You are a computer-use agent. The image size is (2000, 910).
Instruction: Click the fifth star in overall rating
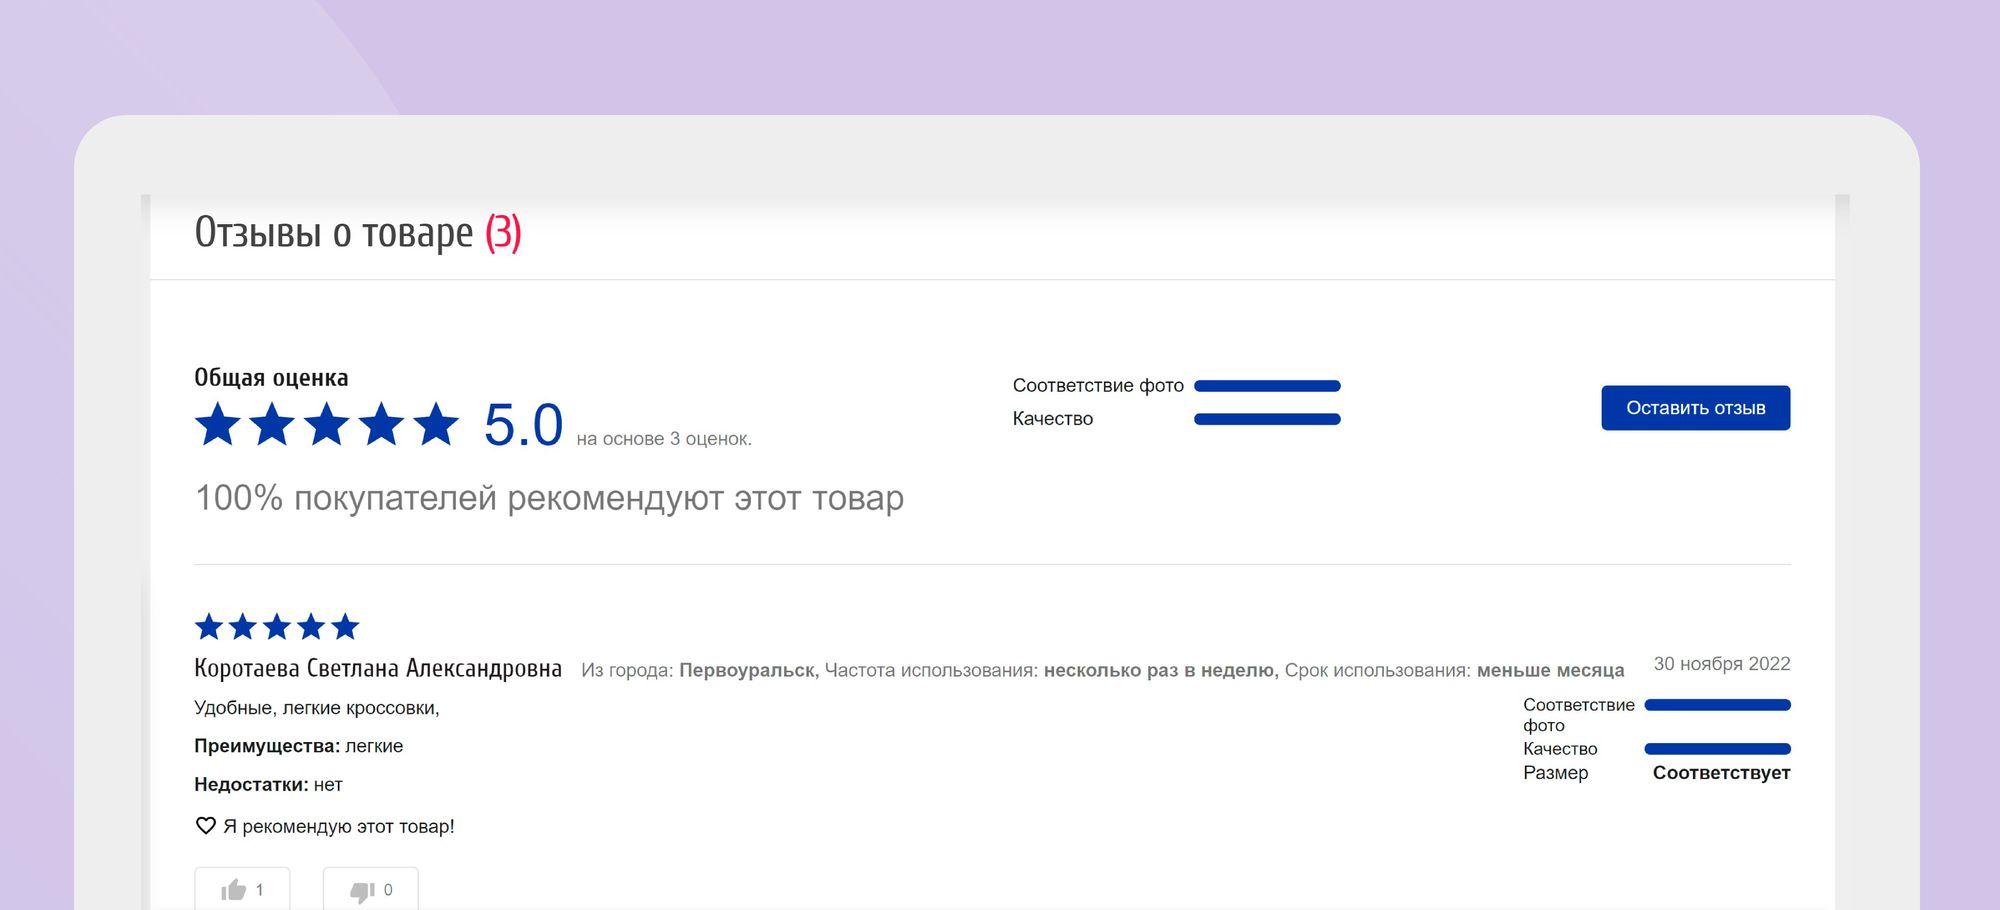pyautogui.click(x=436, y=425)
